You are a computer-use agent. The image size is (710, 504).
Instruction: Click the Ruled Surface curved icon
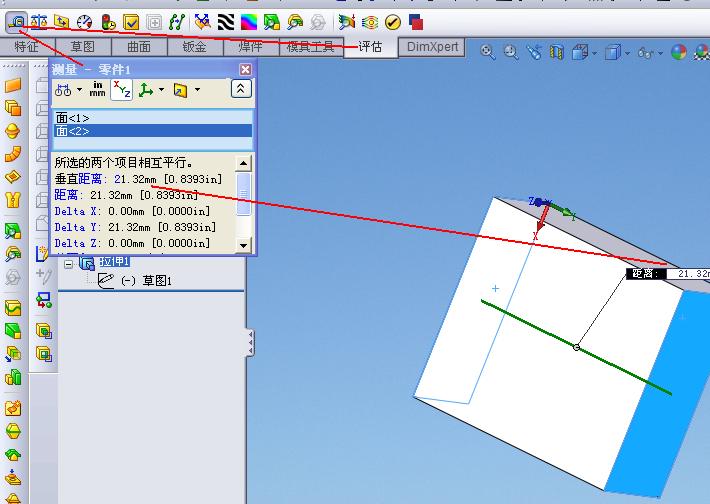pyautogui.click(x=13, y=154)
